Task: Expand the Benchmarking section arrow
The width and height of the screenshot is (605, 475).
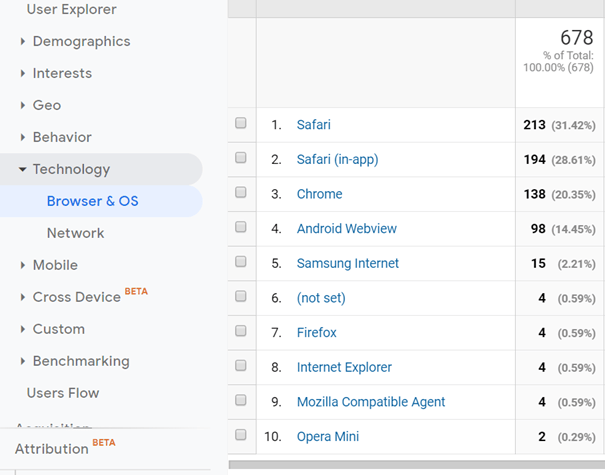Action: click(23, 361)
